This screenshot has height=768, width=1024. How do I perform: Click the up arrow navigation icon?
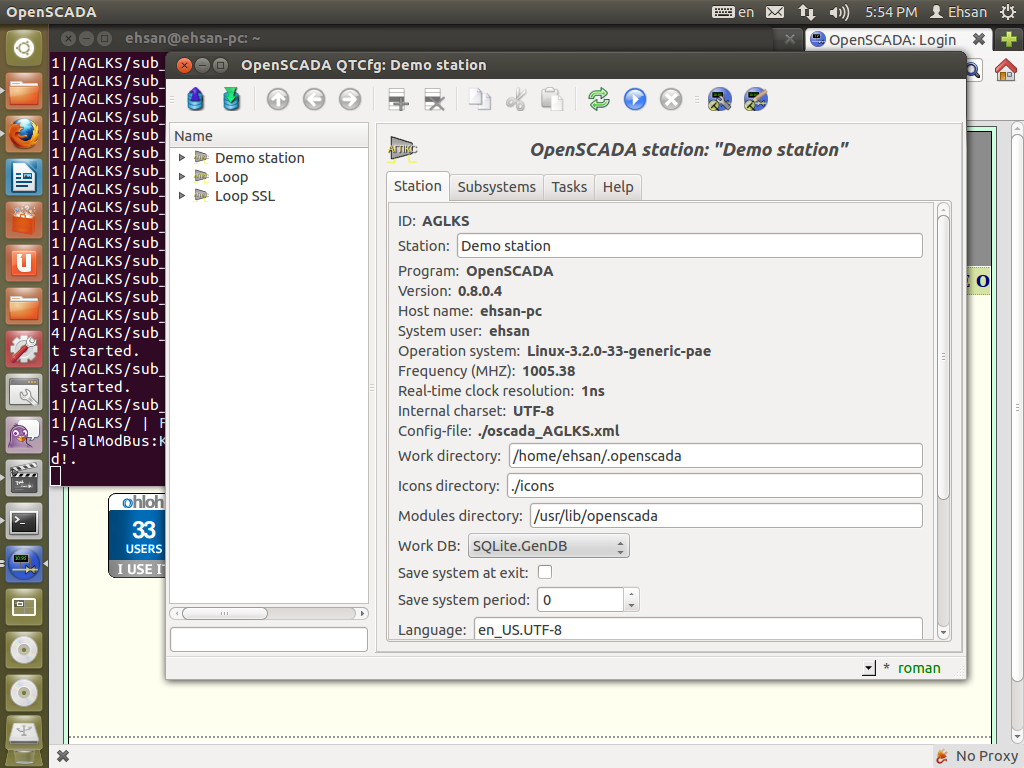[x=278, y=99]
